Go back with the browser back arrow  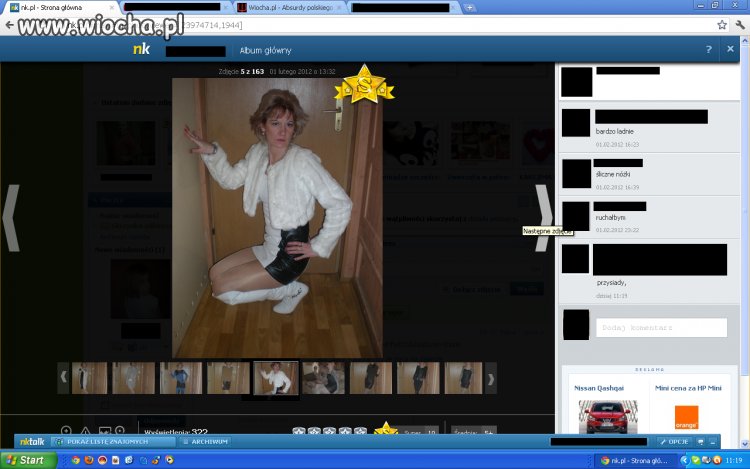click(x=9, y=25)
